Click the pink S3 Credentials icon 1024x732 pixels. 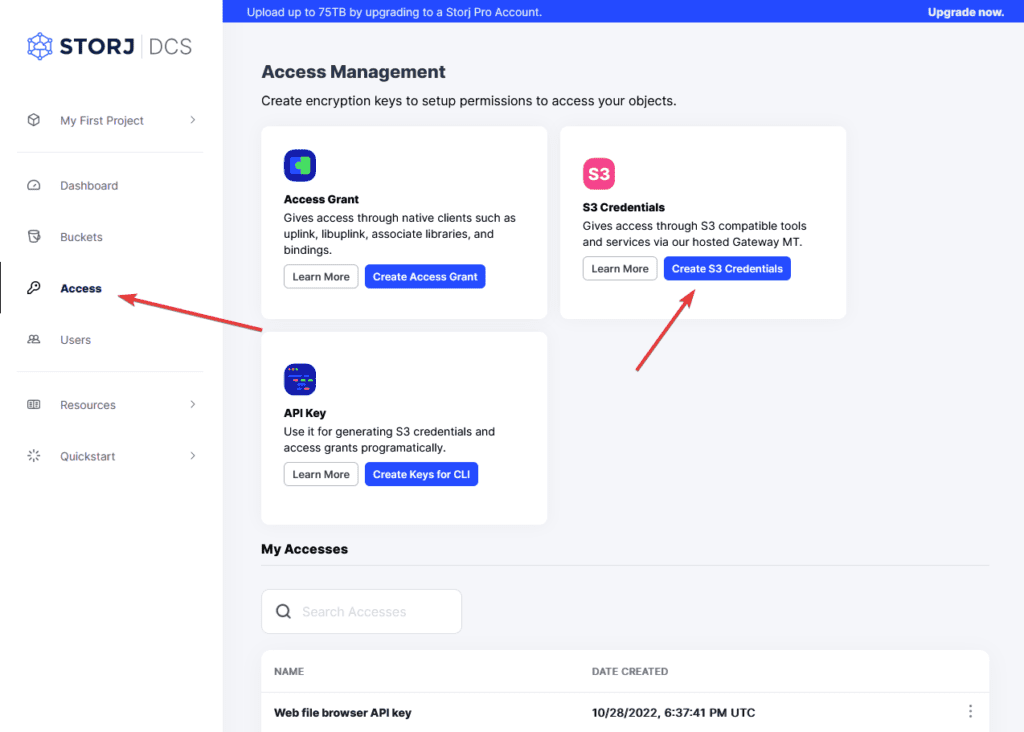point(599,174)
